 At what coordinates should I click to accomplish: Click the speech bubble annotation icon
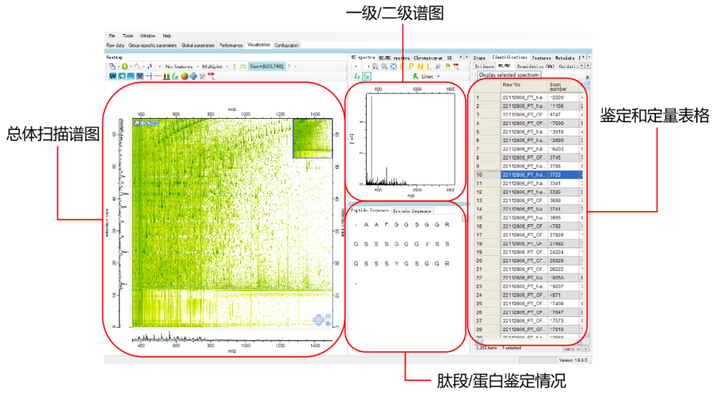coord(122,76)
